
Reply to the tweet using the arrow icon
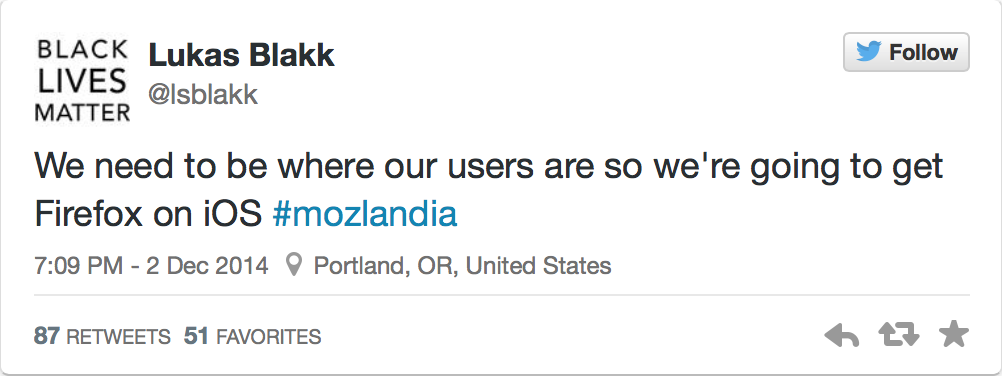842,335
